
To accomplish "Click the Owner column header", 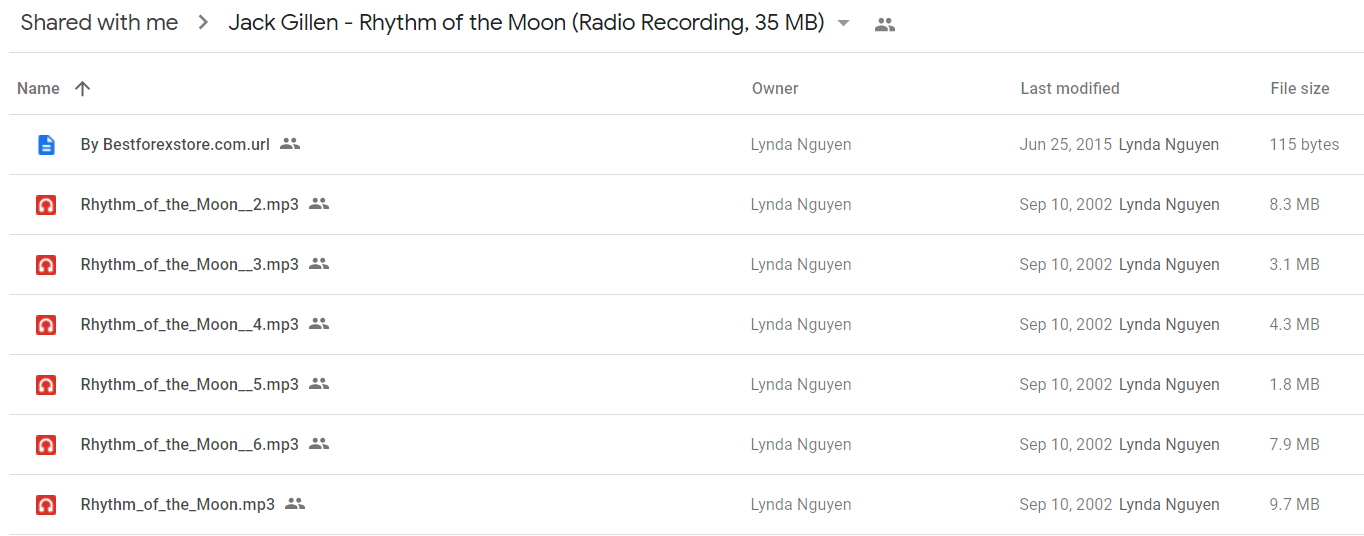I will [775, 88].
